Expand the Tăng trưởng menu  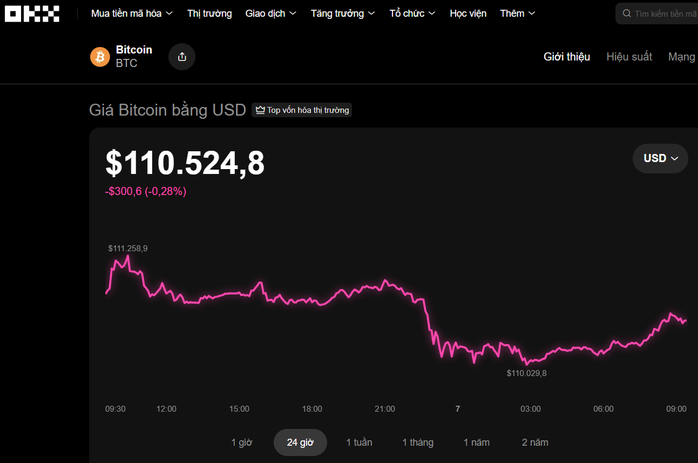[x=342, y=14]
